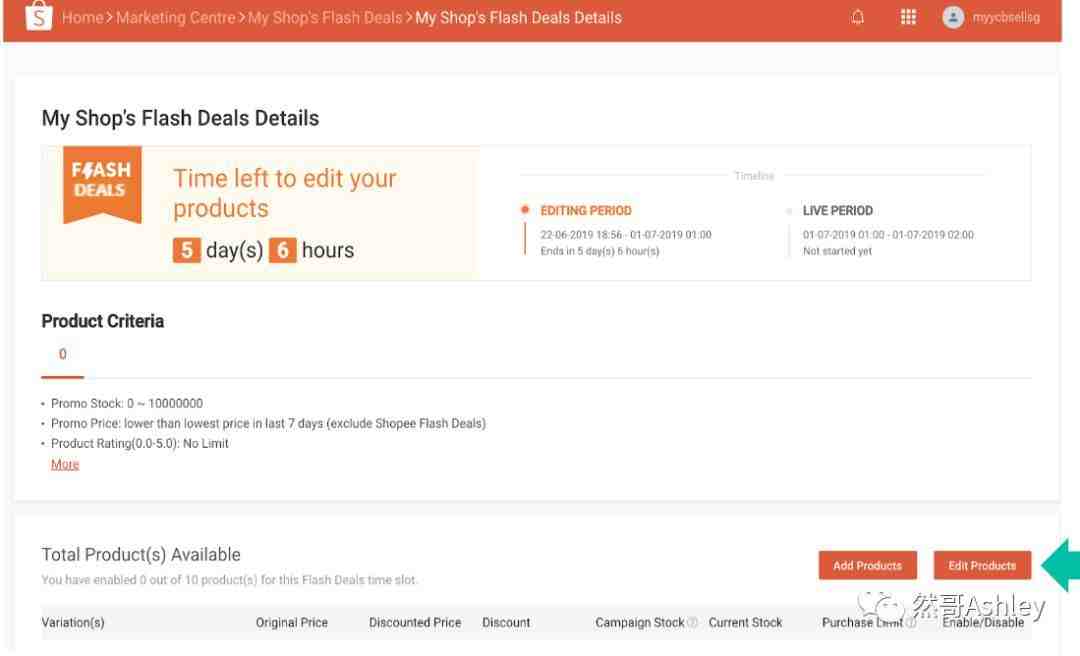Click the Shopee logo icon
Image resolution: width=1080 pixels, height=656 pixels.
(x=39, y=17)
